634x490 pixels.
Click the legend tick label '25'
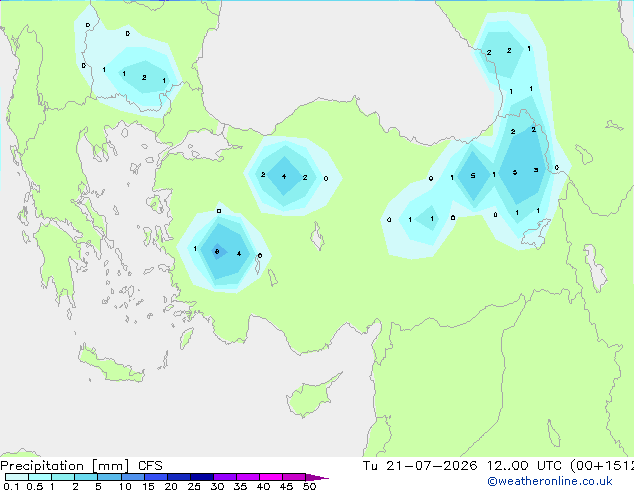click(194, 486)
